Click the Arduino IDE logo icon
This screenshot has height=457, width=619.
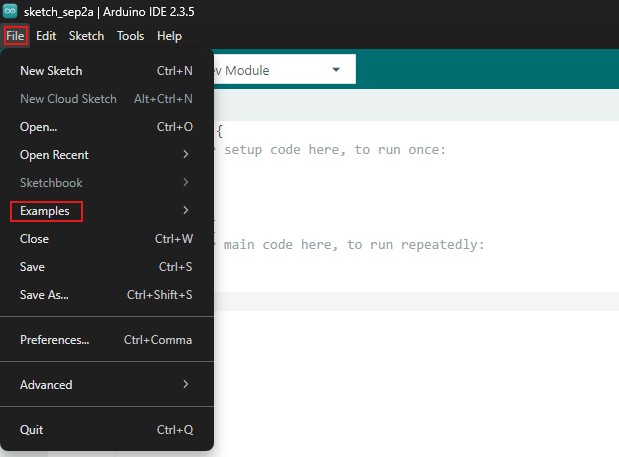click(10, 11)
